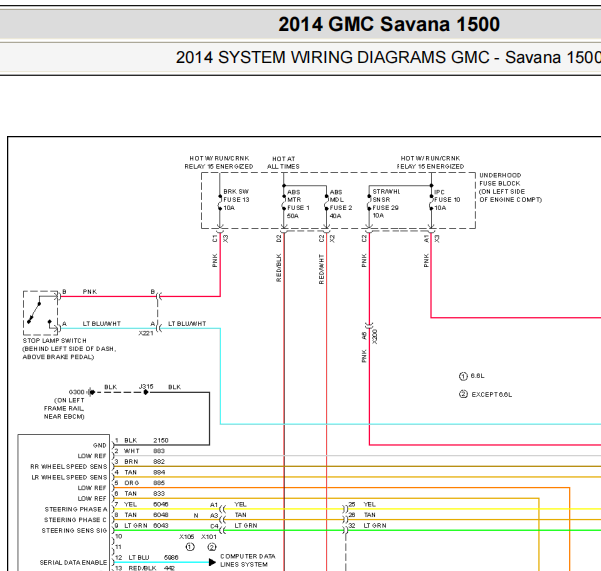Click the 'NEAR EBCM)' frame rail note
The height and width of the screenshot is (571, 601).
64,416
